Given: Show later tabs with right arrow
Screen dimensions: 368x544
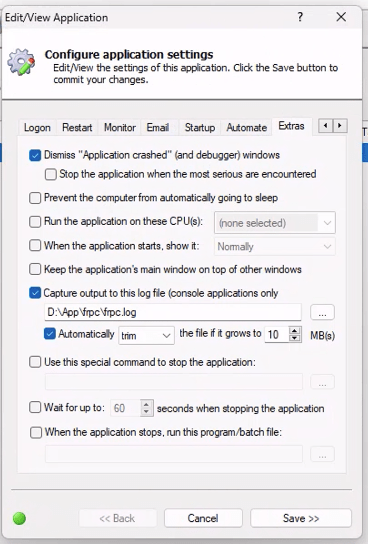Looking at the screenshot, I should tap(340, 126).
